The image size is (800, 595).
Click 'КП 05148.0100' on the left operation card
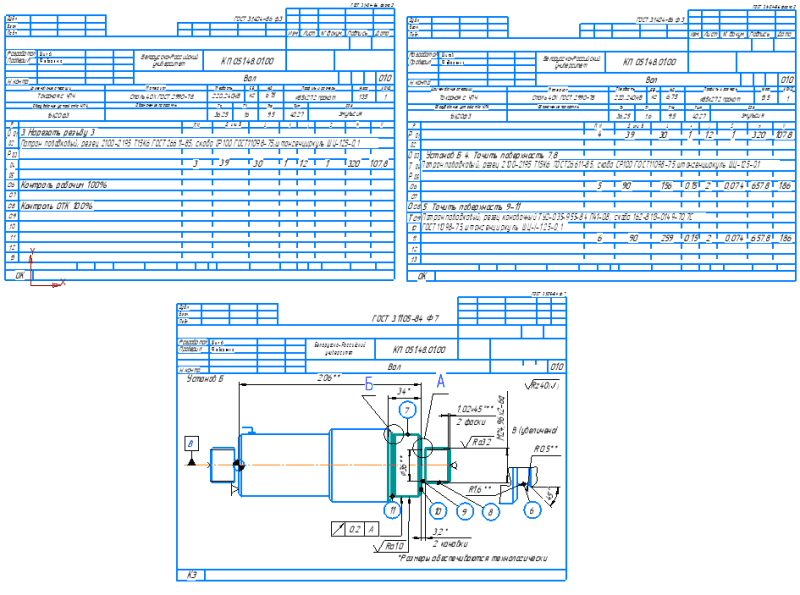click(247, 61)
